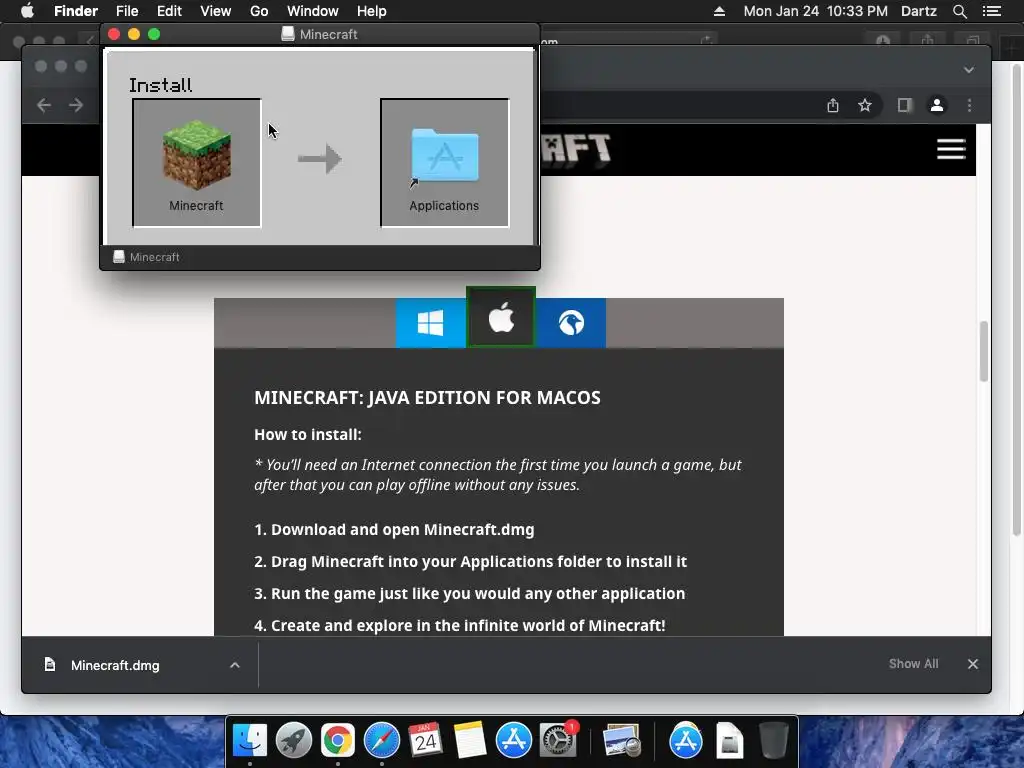Expand the Chrome tab search chevron
The width and height of the screenshot is (1024, 768).
[968, 69]
